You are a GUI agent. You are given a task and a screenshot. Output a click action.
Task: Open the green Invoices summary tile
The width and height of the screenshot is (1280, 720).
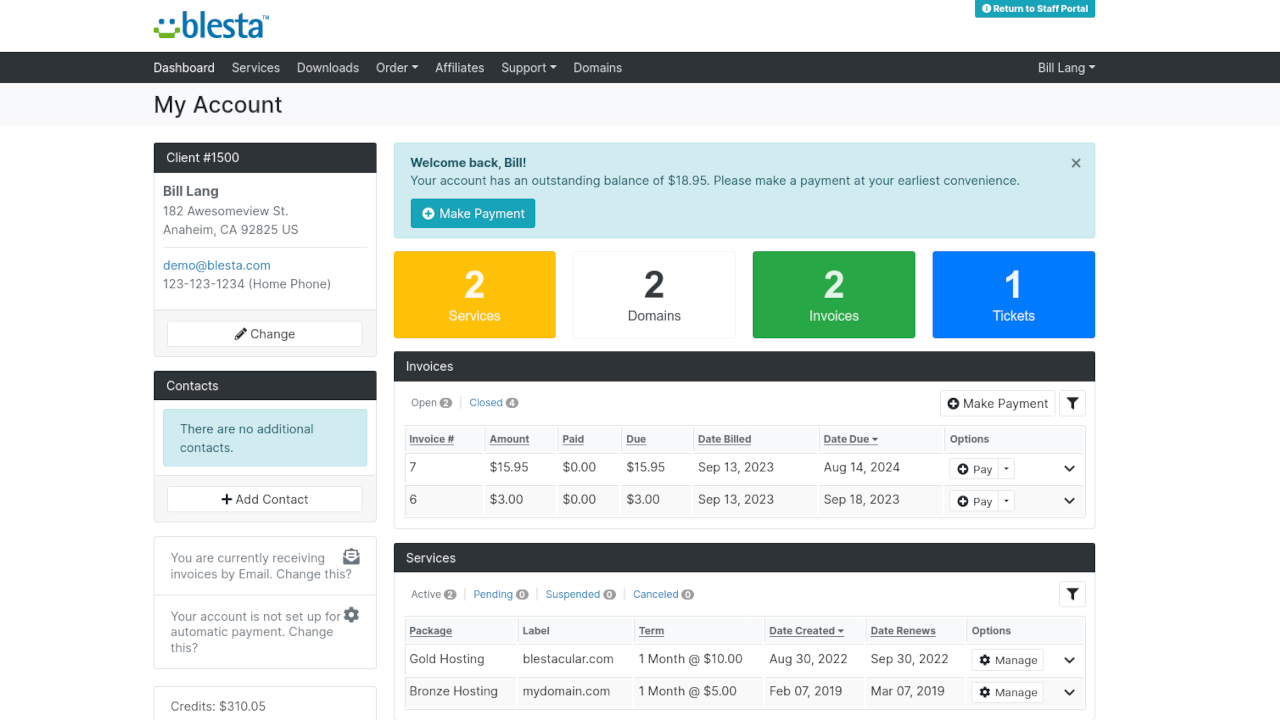click(833, 295)
